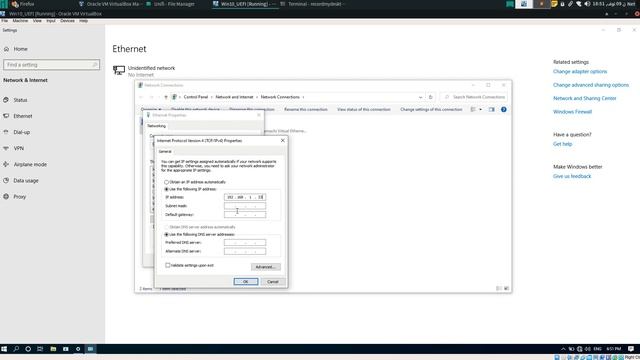Cancel the IPv4 properties dialog

pos(273,282)
